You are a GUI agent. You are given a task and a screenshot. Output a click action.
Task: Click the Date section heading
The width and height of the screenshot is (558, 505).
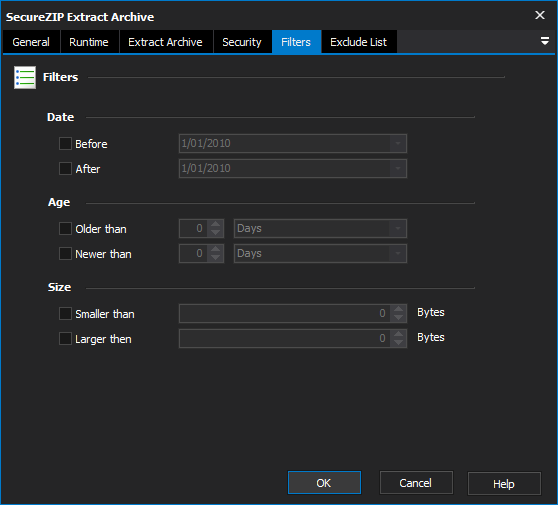60,117
